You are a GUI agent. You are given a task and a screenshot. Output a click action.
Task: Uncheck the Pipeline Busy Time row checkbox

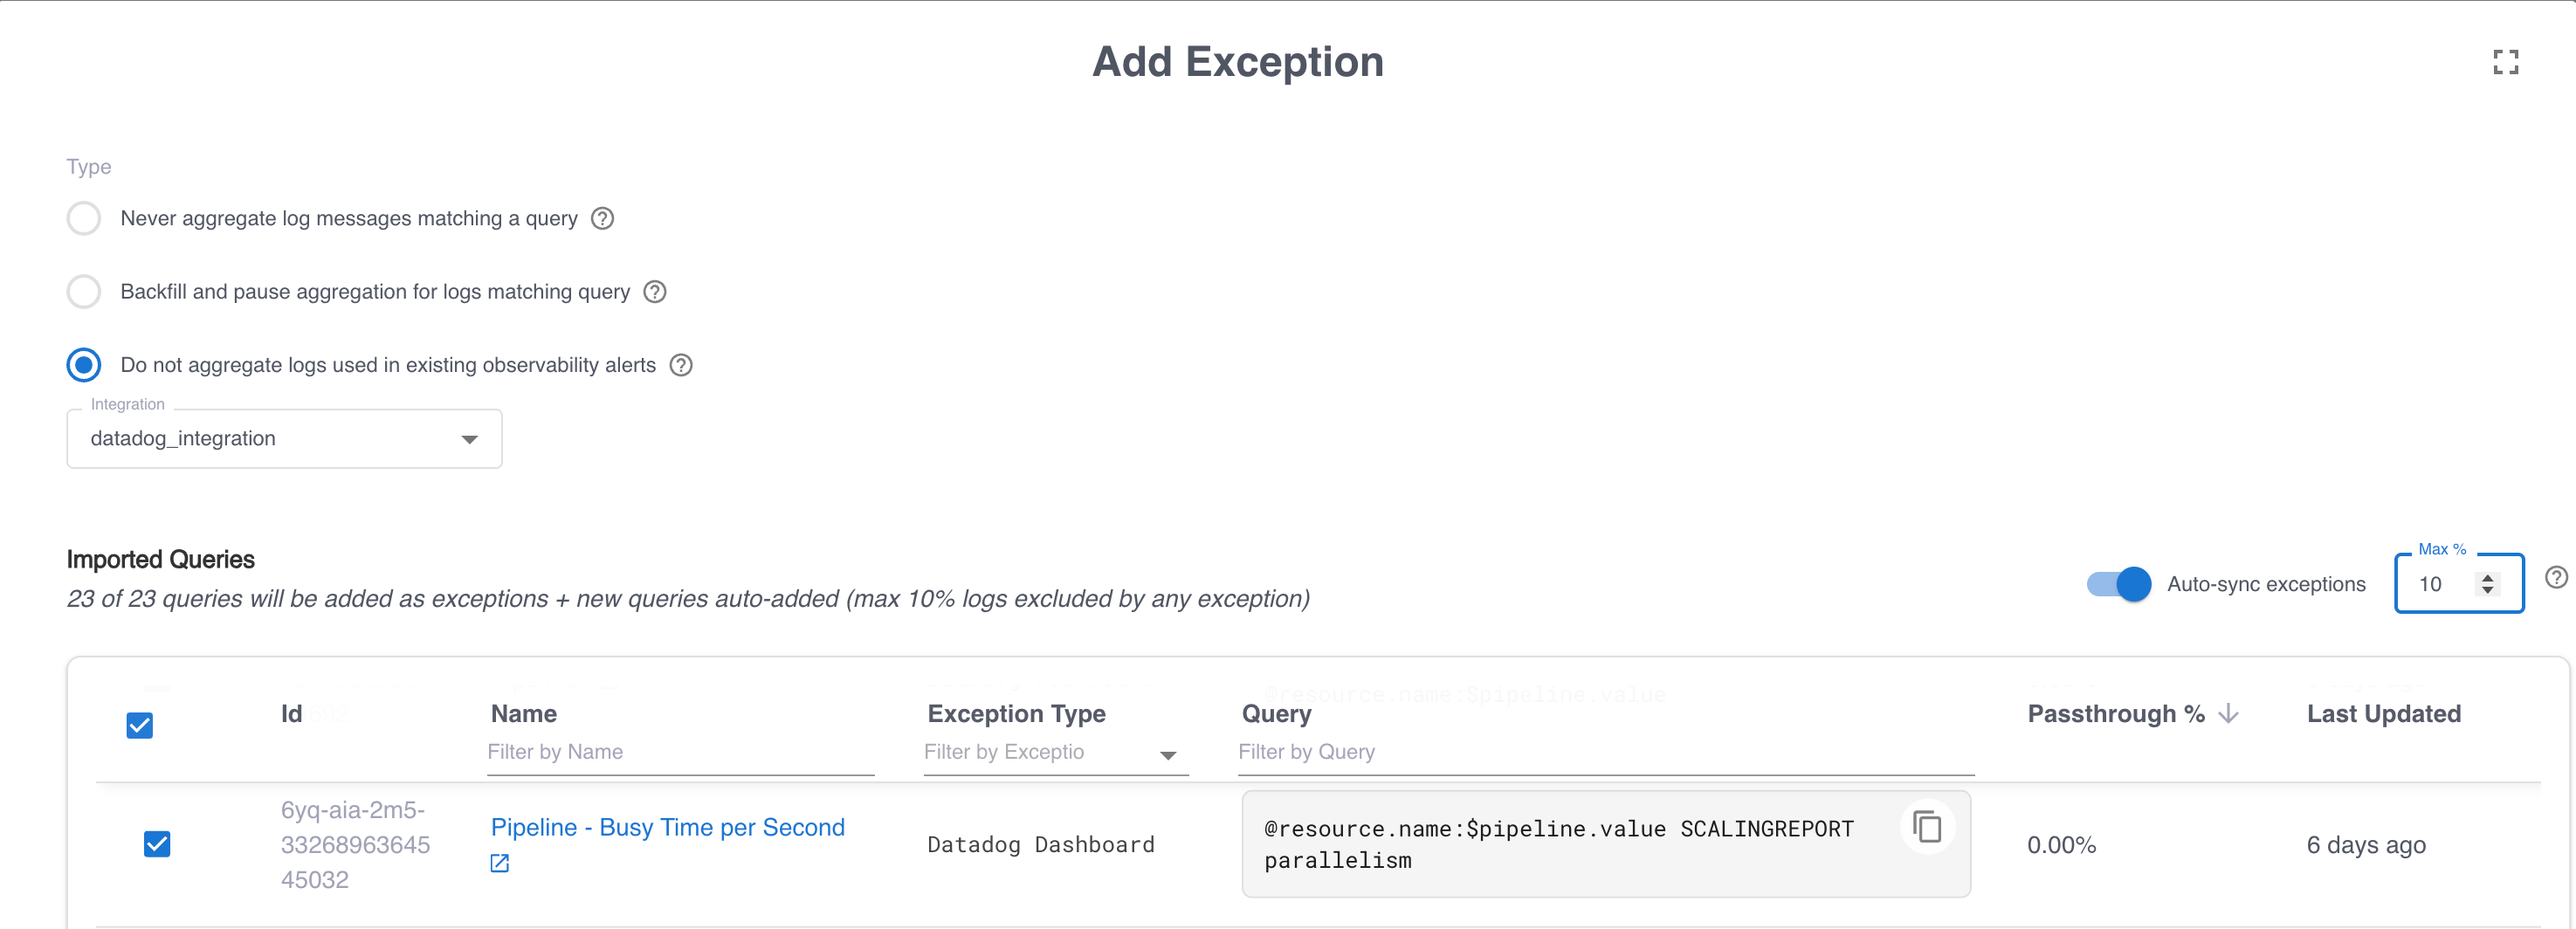click(157, 844)
